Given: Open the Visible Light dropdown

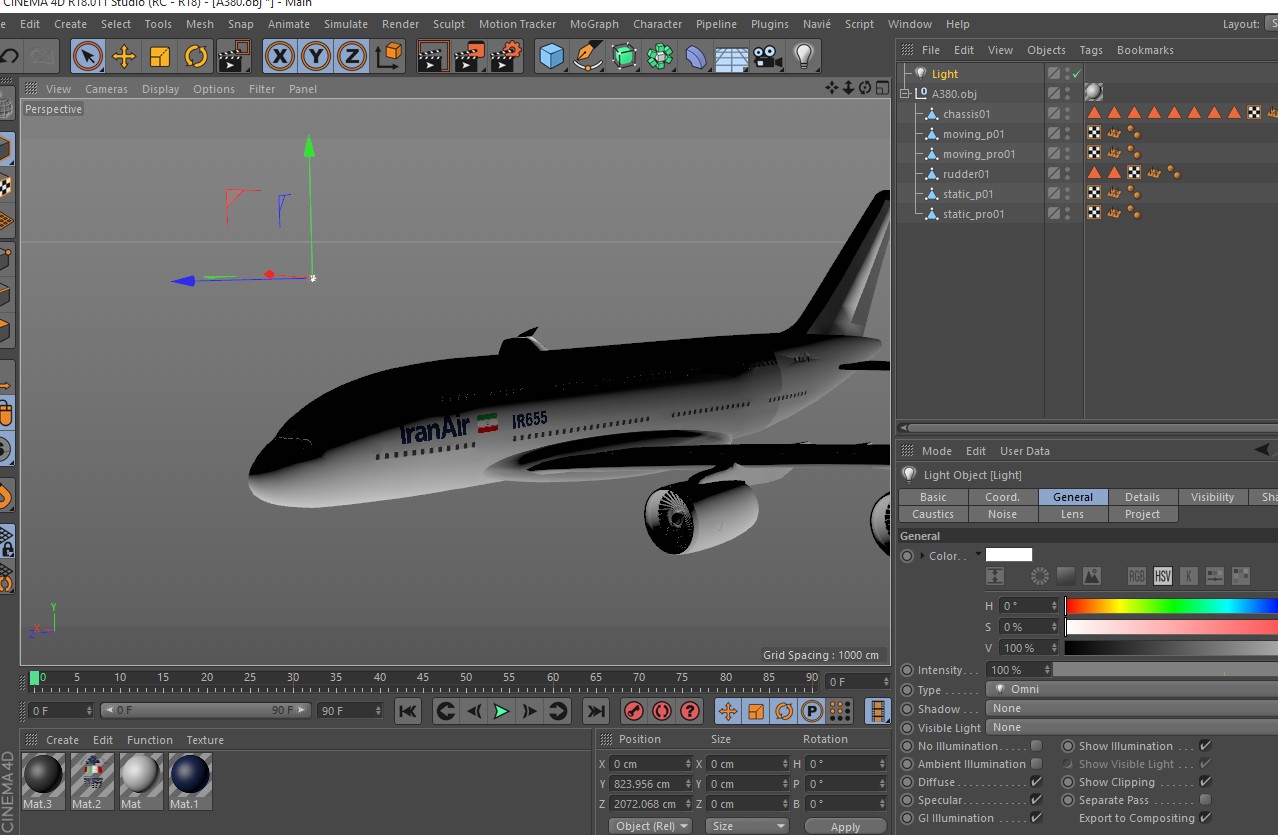Looking at the screenshot, I should coord(1131,727).
